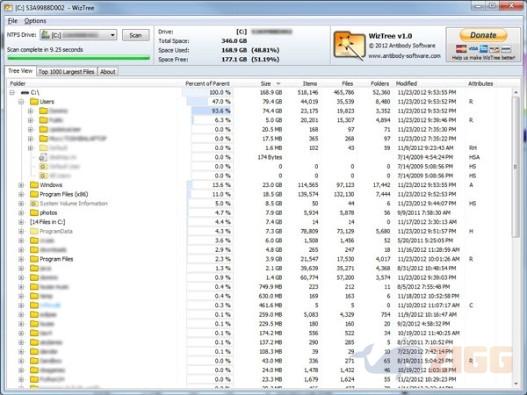Sort by the Items column header
The image size is (527, 395).
(310, 83)
